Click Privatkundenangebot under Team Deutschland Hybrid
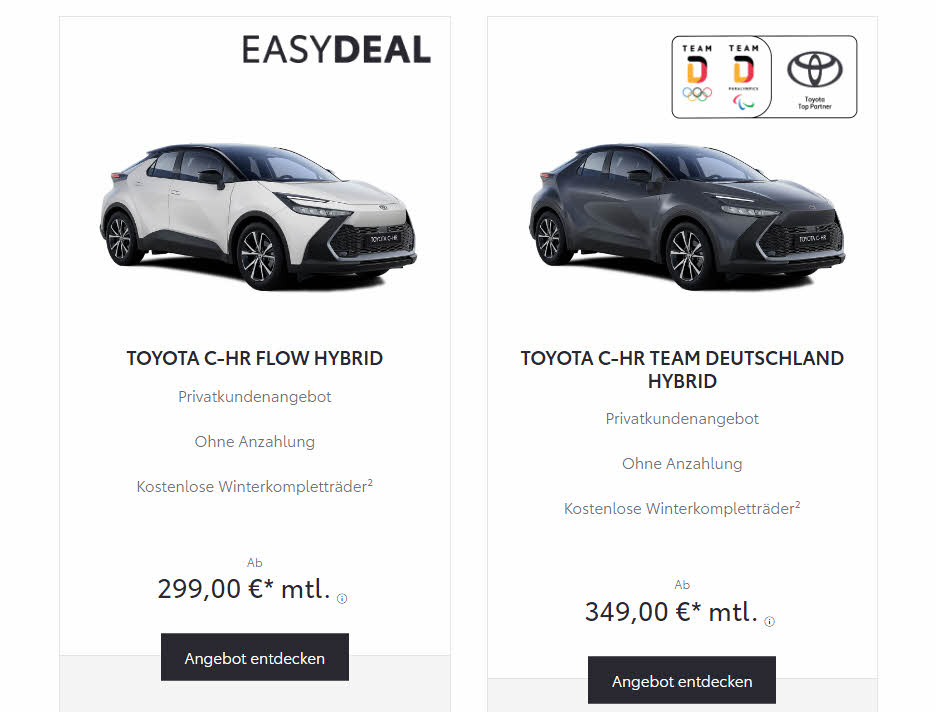Viewport: 936px width, 712px height. [x=682, y=419]
